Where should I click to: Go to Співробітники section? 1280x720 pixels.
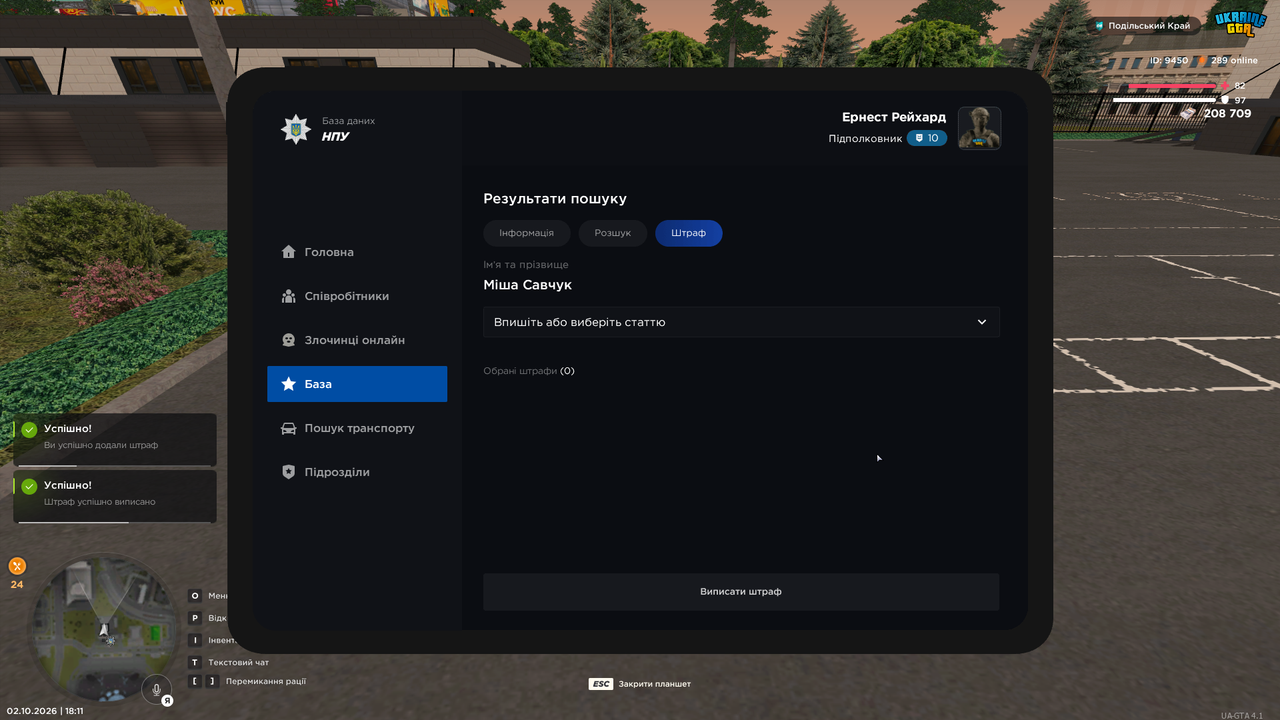coord(357,296)
